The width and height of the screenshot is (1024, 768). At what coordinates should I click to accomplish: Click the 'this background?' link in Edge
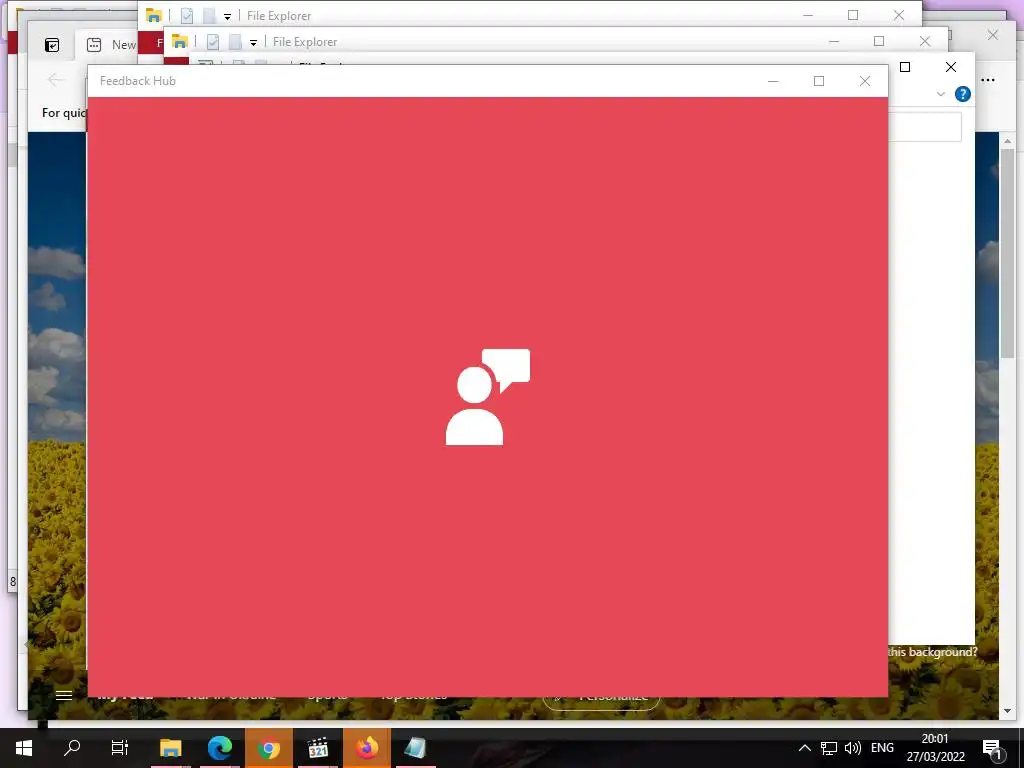[932, 652]
